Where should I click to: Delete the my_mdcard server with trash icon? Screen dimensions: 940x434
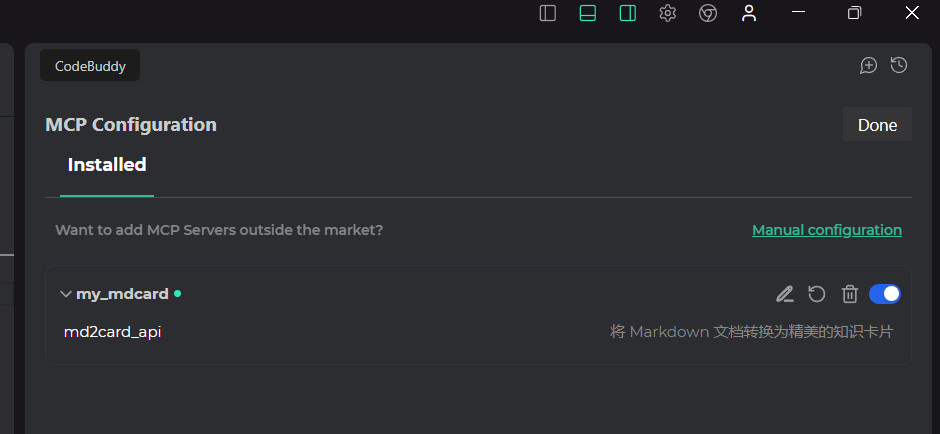(850, 294)
